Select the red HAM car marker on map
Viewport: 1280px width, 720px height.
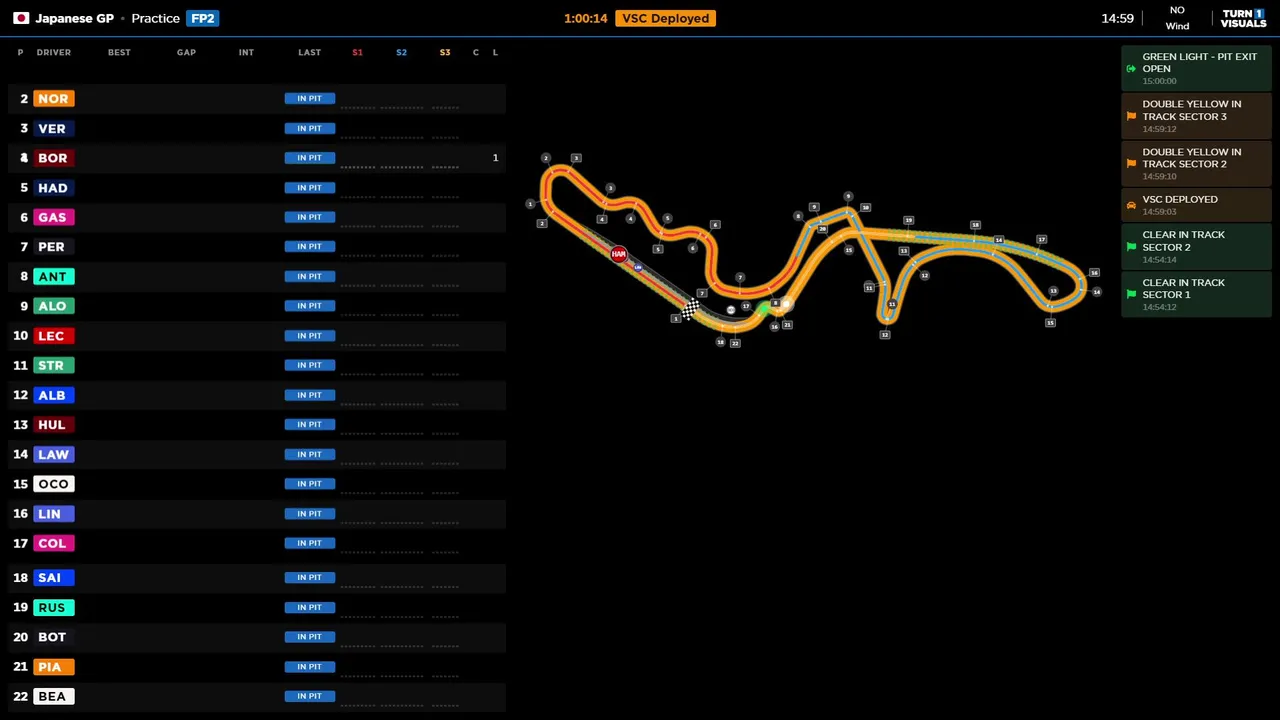(619, 254)
